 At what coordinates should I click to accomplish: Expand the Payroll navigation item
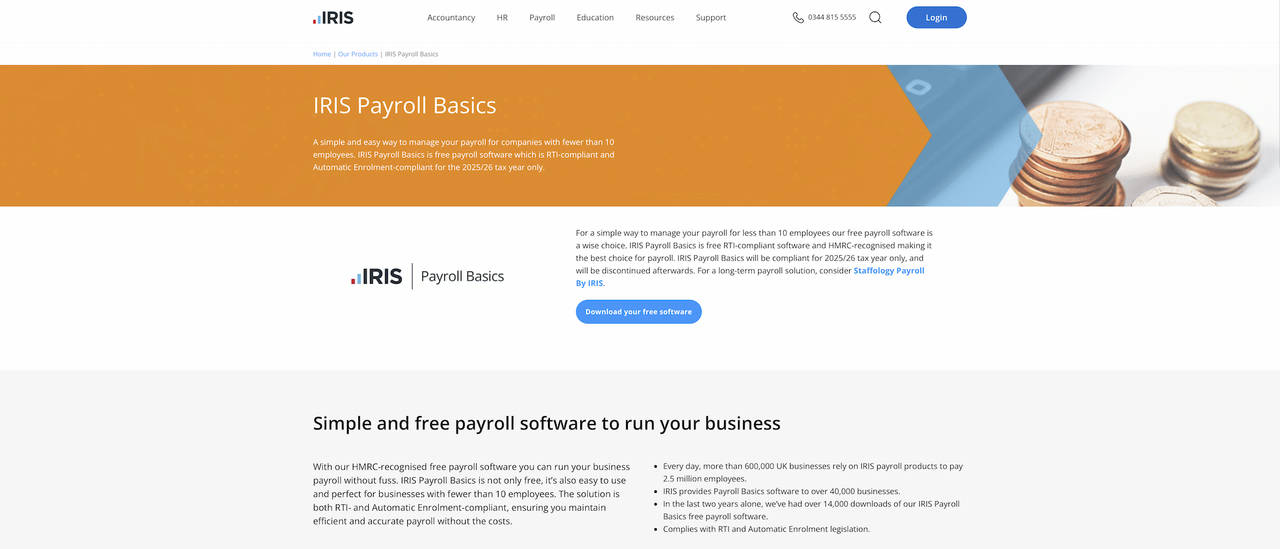(x=542, y=18)
